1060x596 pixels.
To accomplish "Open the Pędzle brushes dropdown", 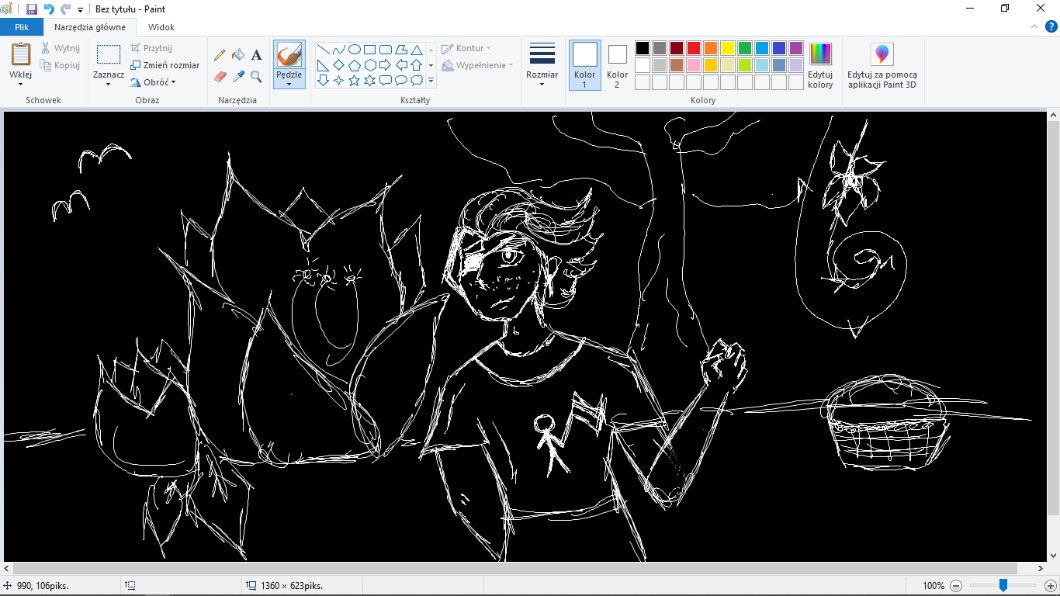I will point(289,83).
